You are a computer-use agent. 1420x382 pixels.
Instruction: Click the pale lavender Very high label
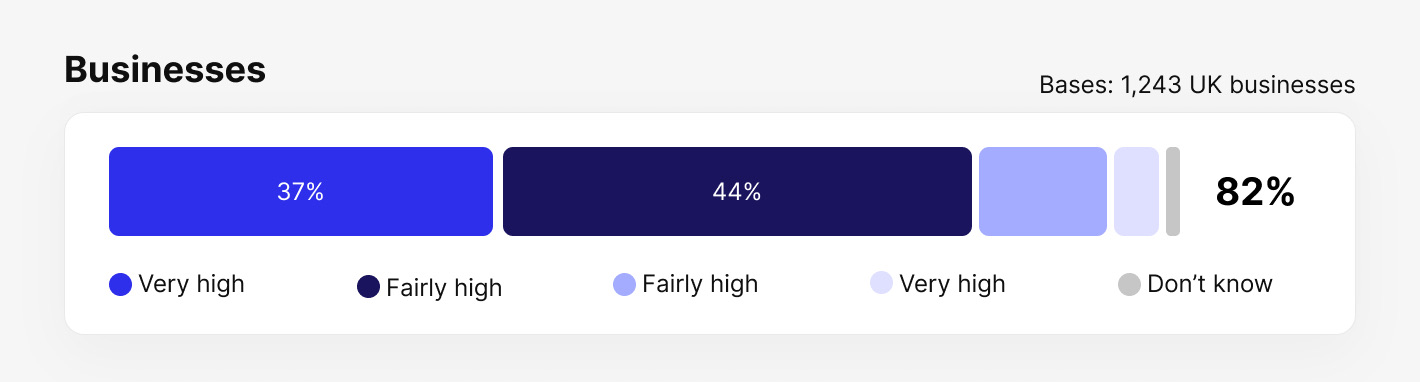coord(952,284)
